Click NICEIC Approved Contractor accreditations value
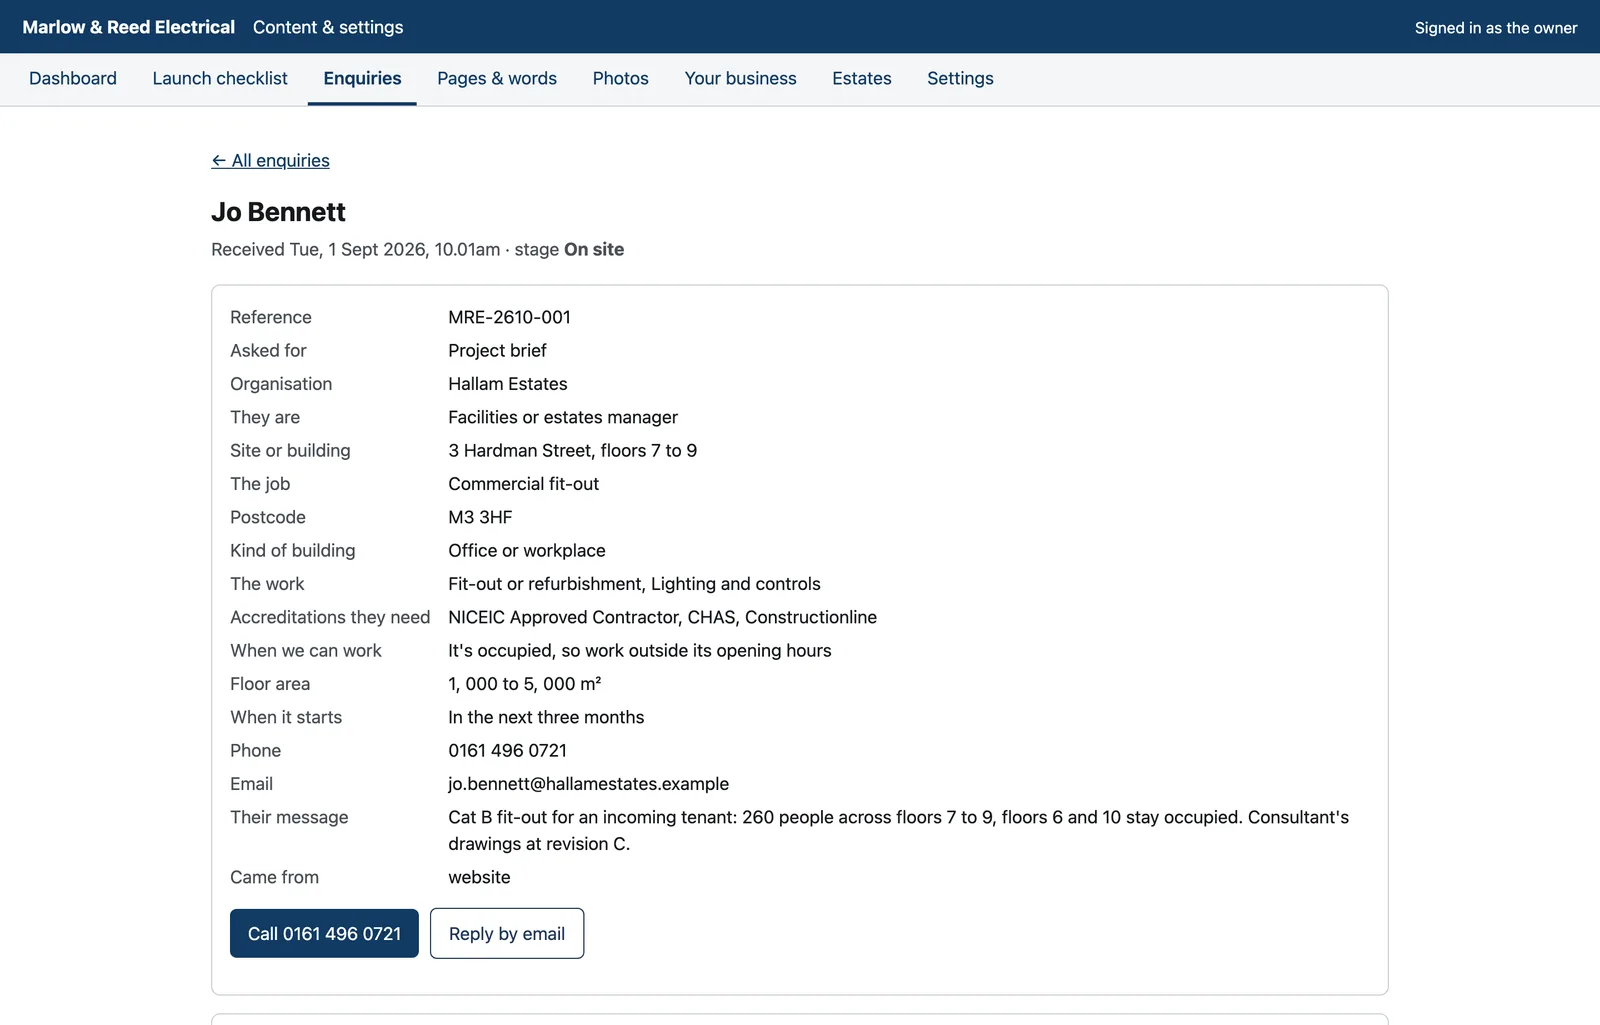 tap(662, 617)
